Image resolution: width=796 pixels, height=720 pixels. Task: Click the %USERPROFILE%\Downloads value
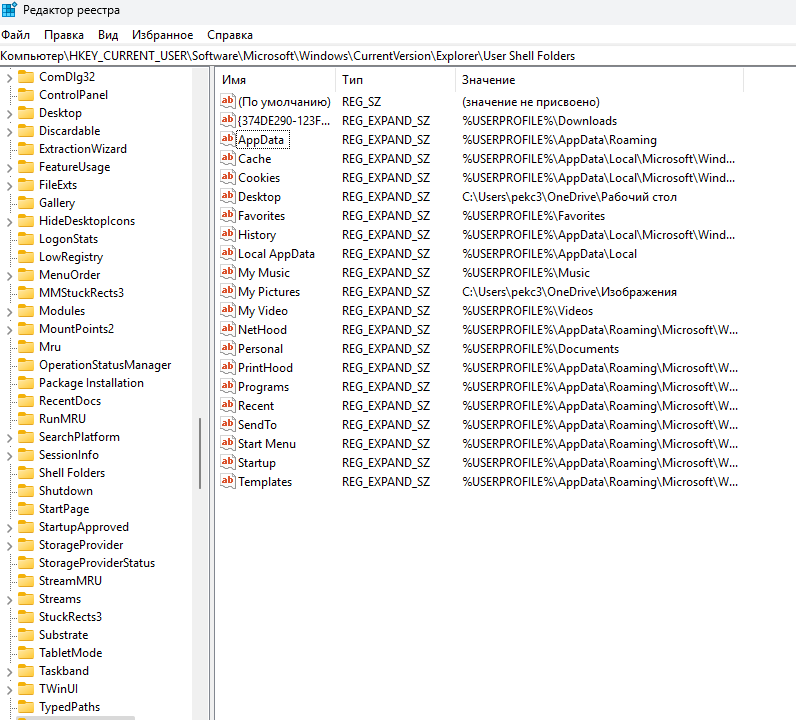[x=540, y=121]
